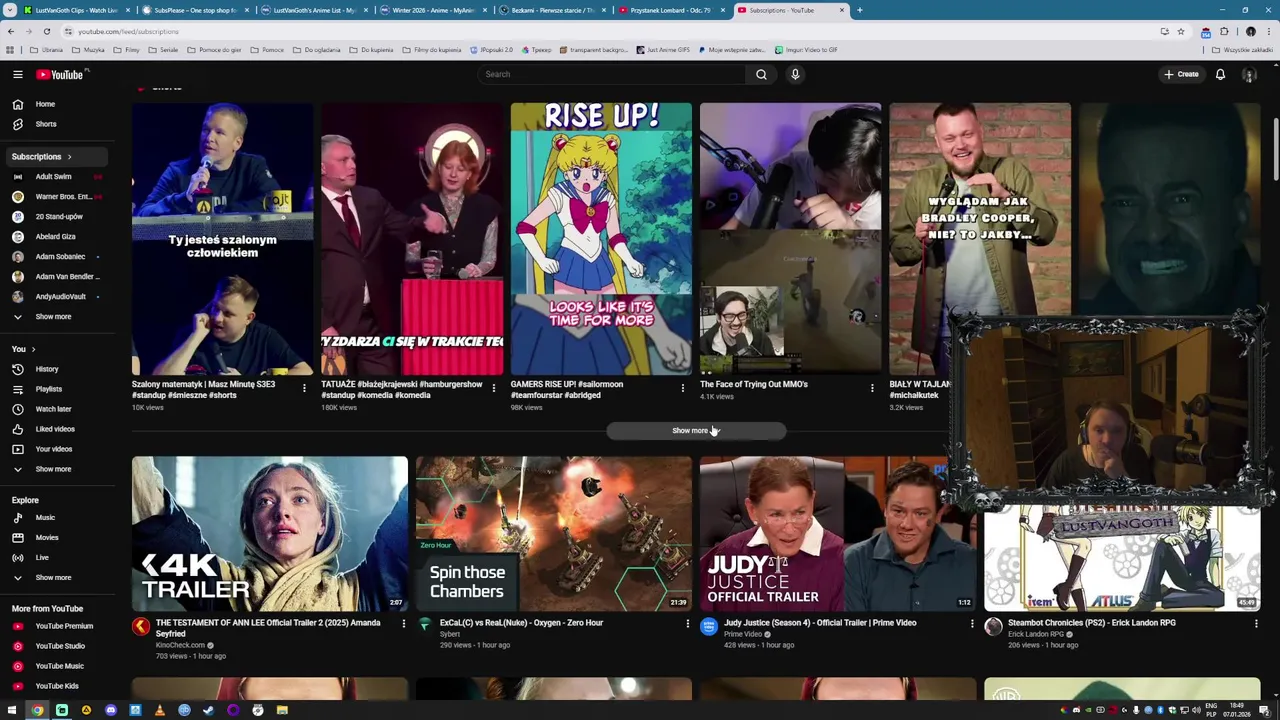The height and width of the screenshot is (720, 1280).
Task: Open the Muzyka bookmarks folder
Action: (x=88, y=49)
